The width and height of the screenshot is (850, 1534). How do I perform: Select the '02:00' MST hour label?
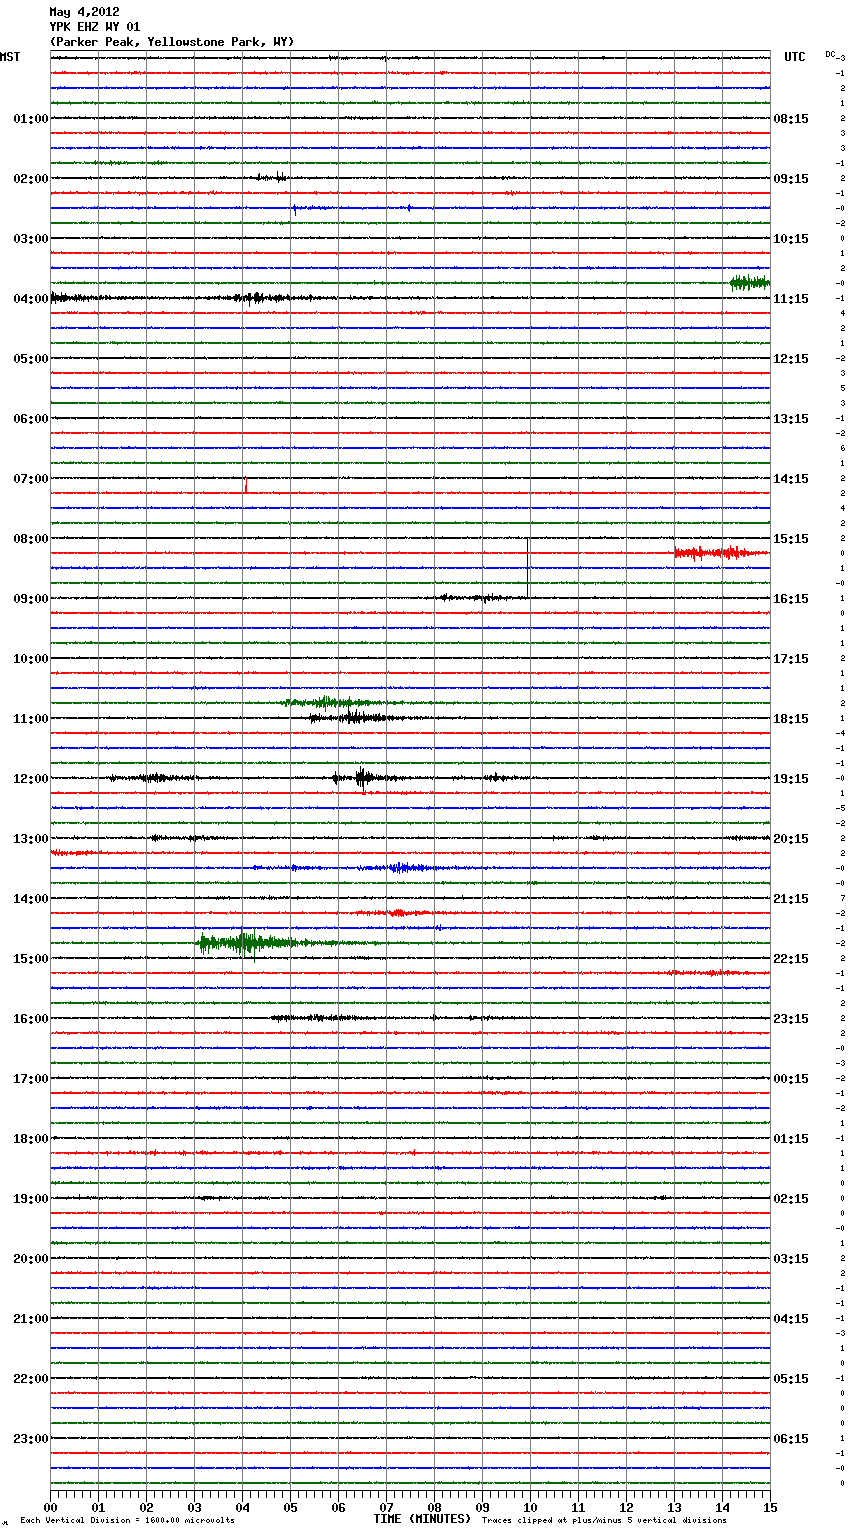[x=31, y=179]
